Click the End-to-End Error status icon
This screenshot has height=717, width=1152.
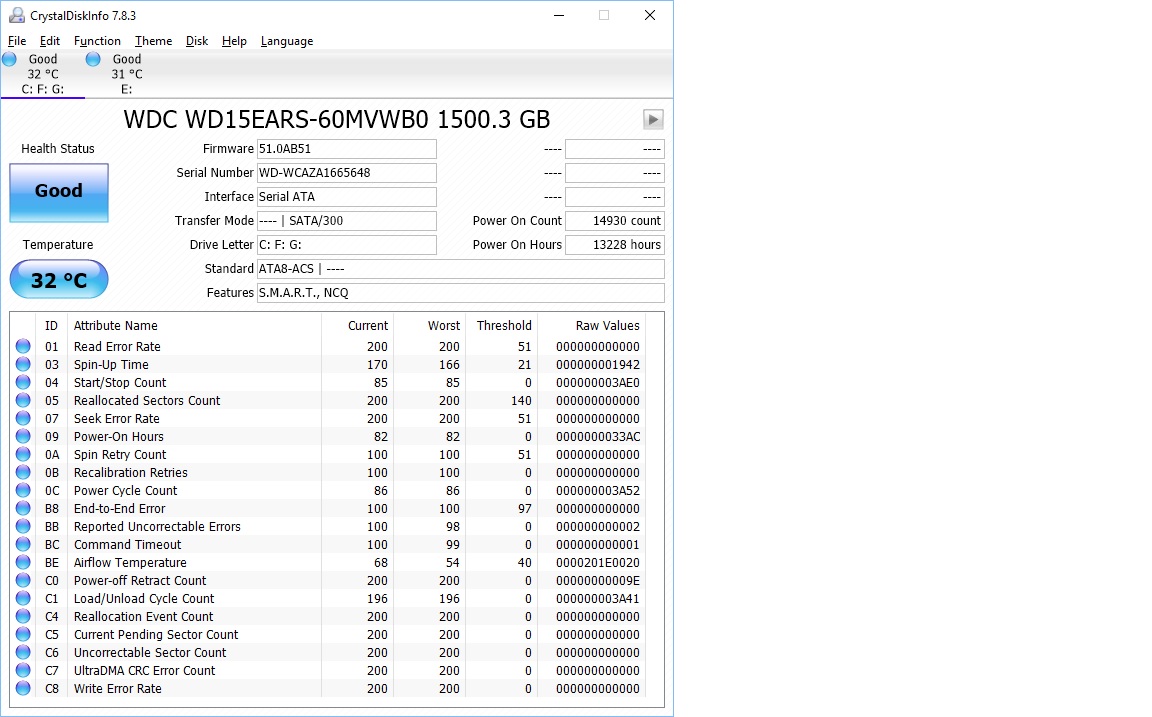pos(24,508)
